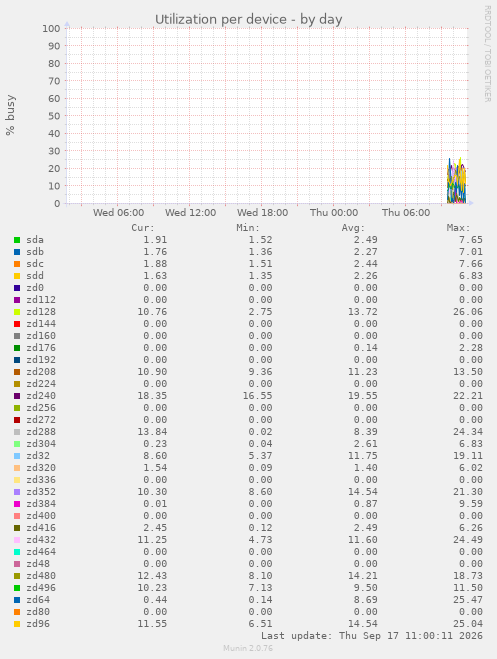Click the zd240 dark purple legend swatch
The height and width of the screenshot is (659, 497).
pos(17,396)
